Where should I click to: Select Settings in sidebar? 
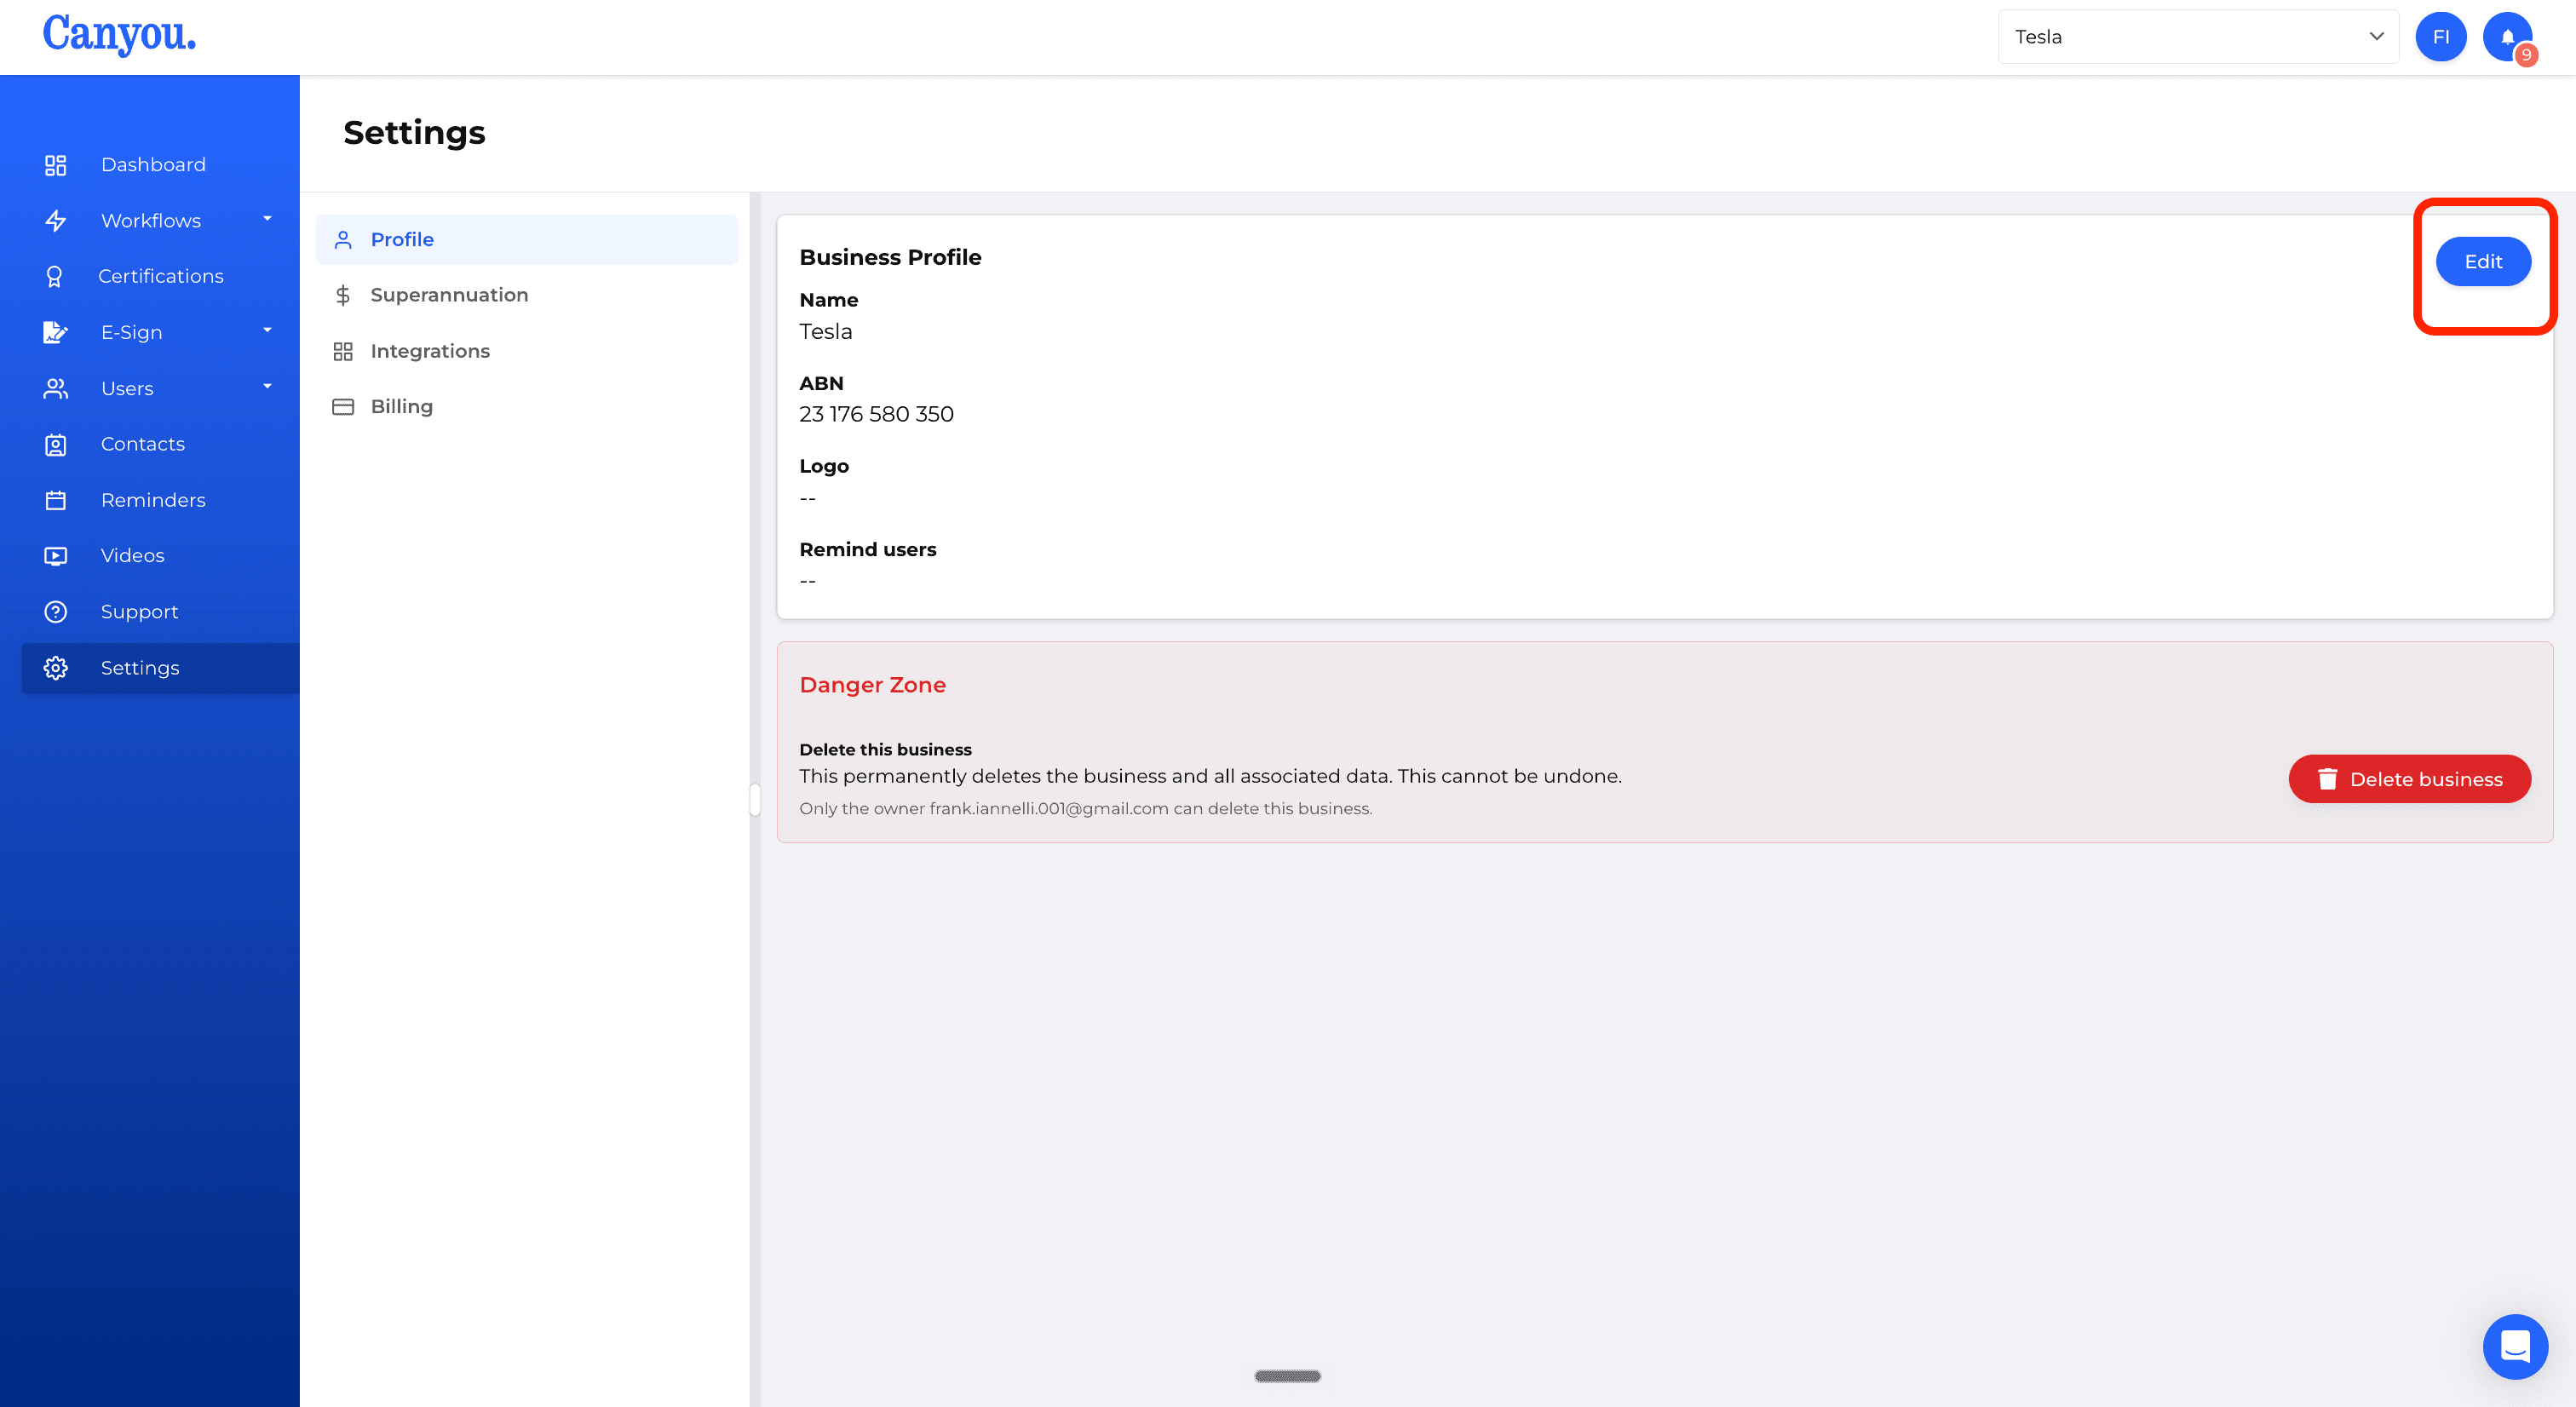(x=160, y=668)
